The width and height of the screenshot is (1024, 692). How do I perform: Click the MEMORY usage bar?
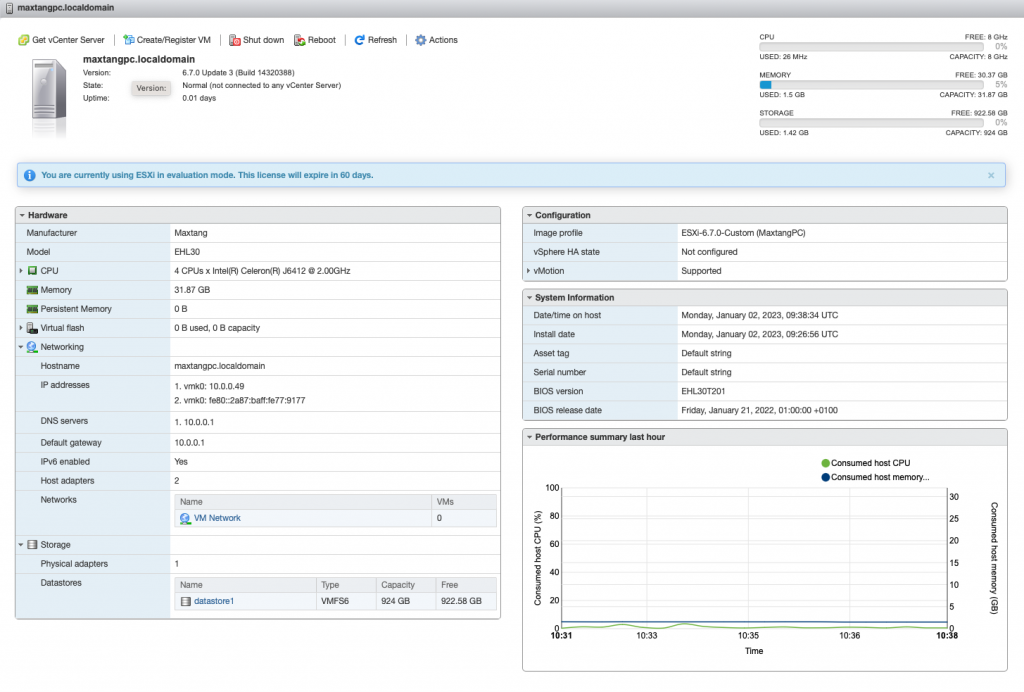(x=871, y=85)
